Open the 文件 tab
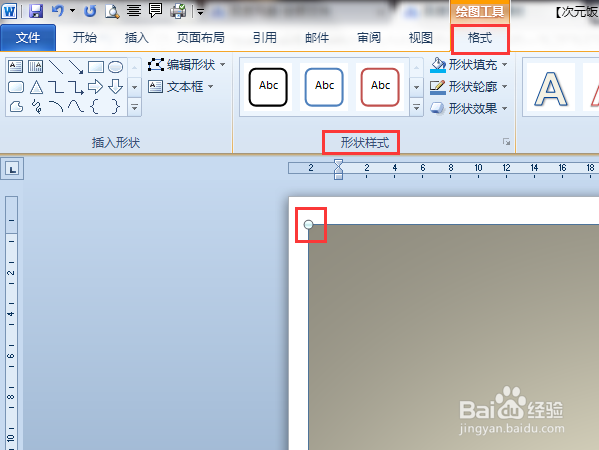Image resolution: width=599 pixels, height=450 pixels. pos(28,37)
